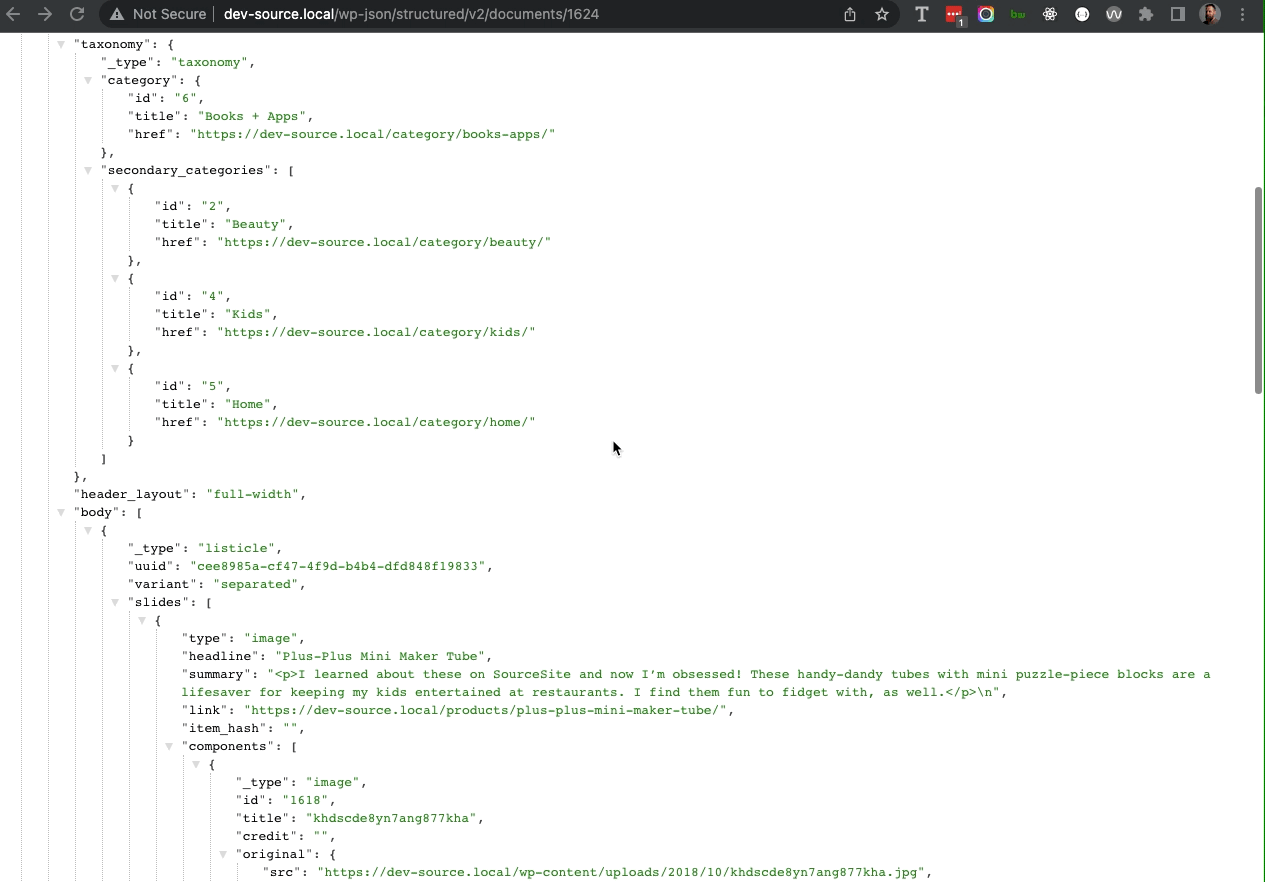Collapse the object containing title "Beauty"
This screenshot has width=1265, height=882.
tap(115, 188)
